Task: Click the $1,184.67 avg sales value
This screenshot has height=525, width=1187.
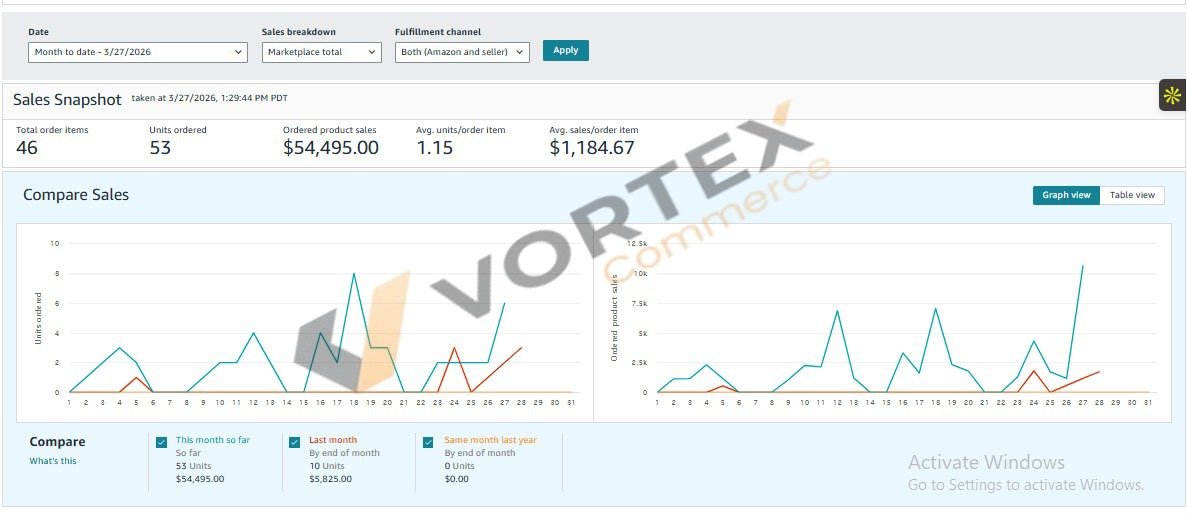Action: (x=592, y=148)
